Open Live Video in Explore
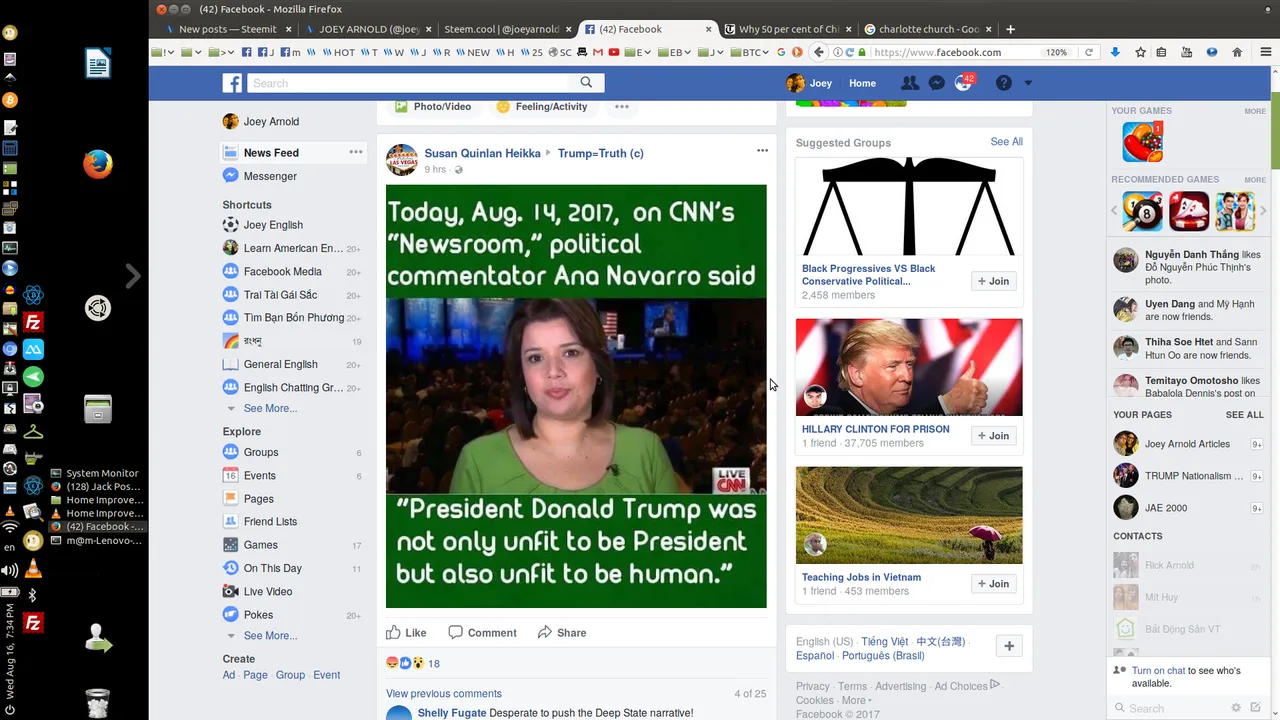Image resolution: width=1280 pixels, height=720 pixels. (268, 591)
